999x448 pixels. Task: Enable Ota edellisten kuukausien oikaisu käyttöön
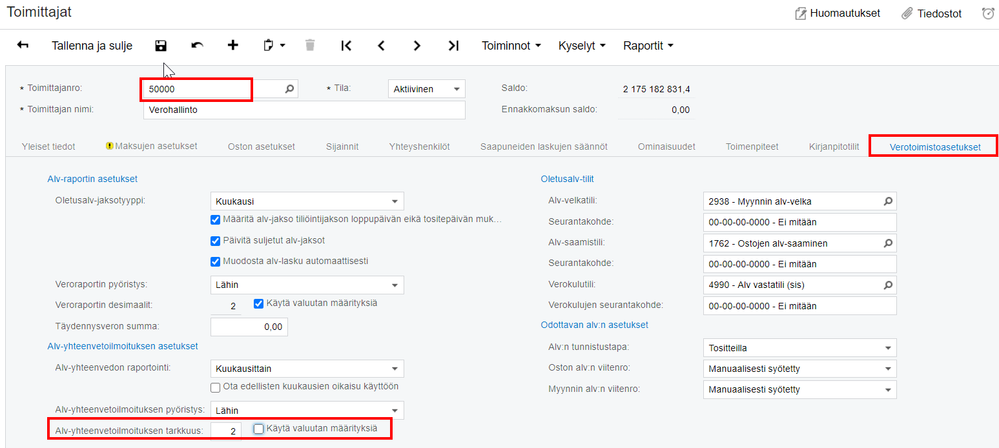[215, 387]
